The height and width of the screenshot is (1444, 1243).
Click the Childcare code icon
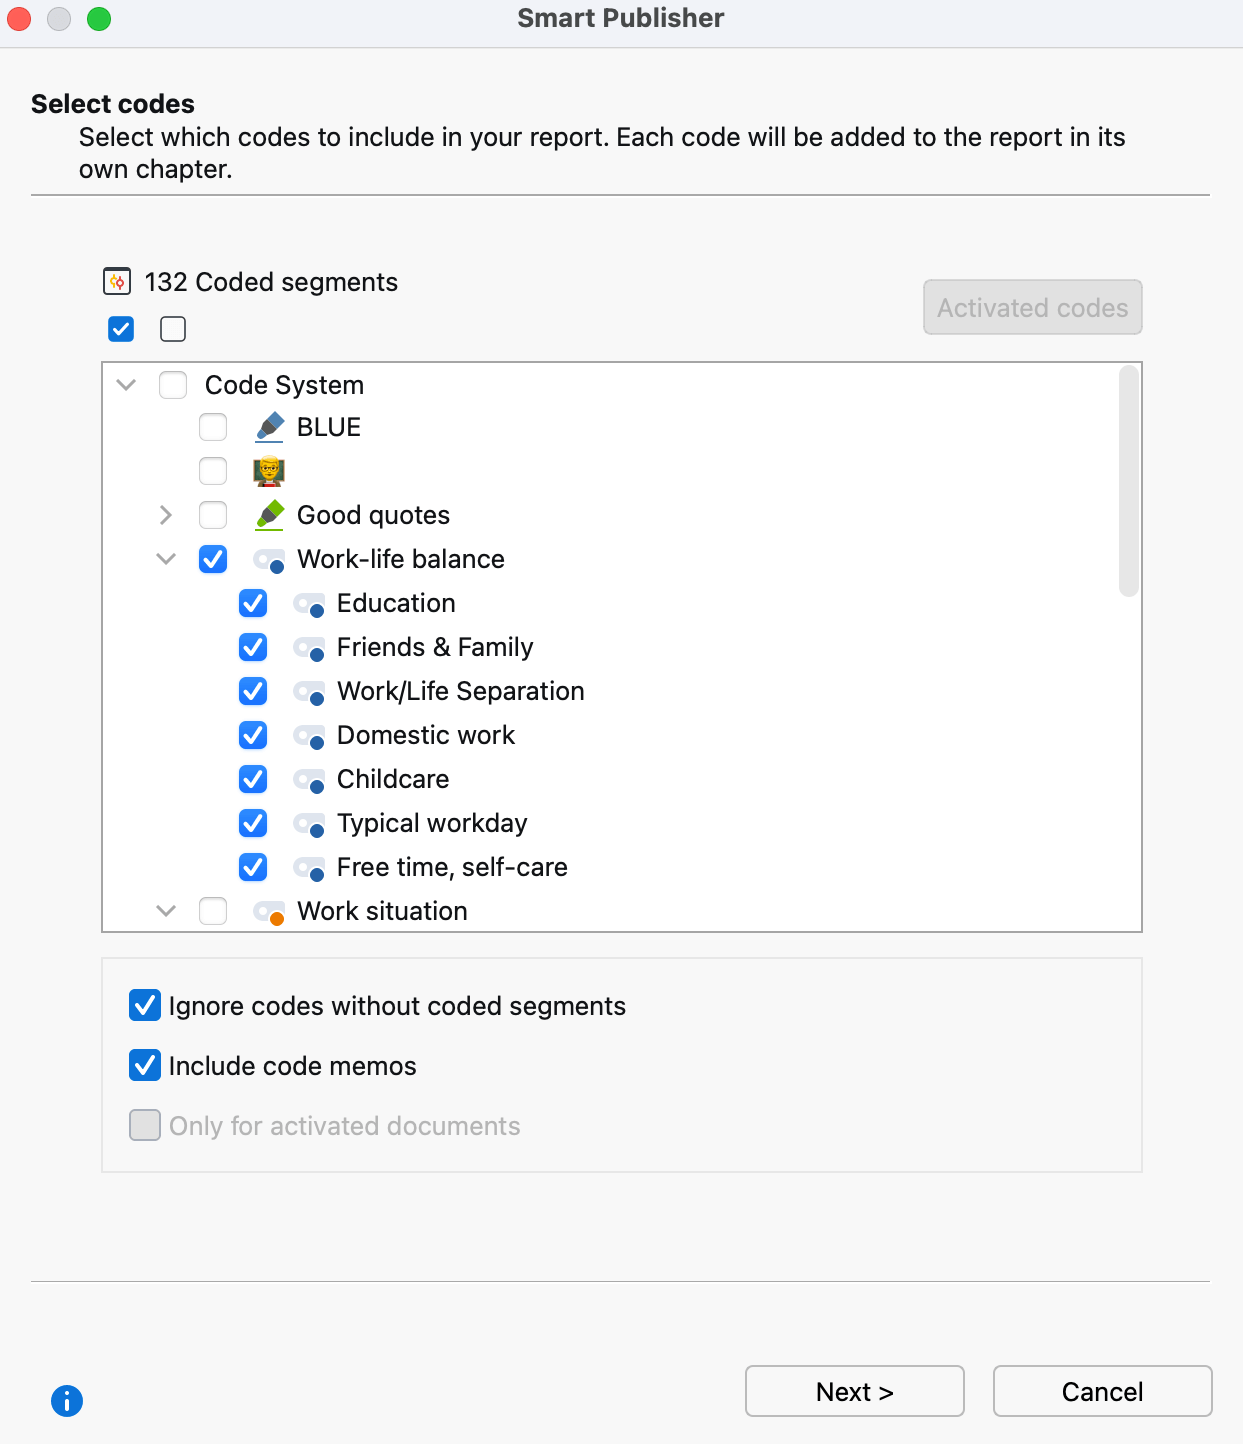click(309, 779)
